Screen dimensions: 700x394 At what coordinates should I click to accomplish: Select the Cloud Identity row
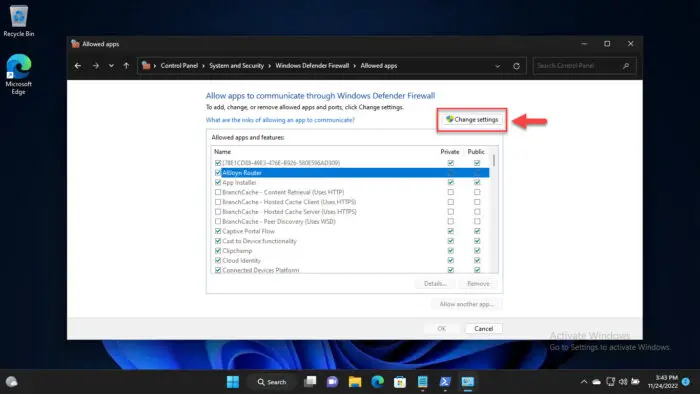[350, 261]
